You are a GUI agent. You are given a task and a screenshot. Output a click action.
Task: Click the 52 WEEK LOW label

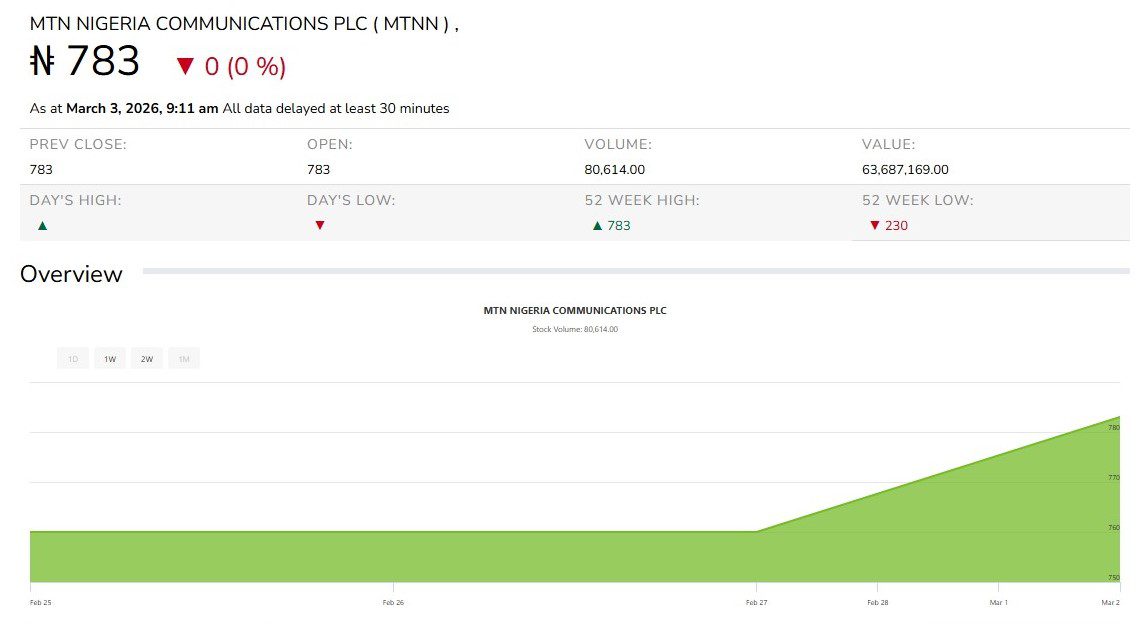tap(918, 200)
